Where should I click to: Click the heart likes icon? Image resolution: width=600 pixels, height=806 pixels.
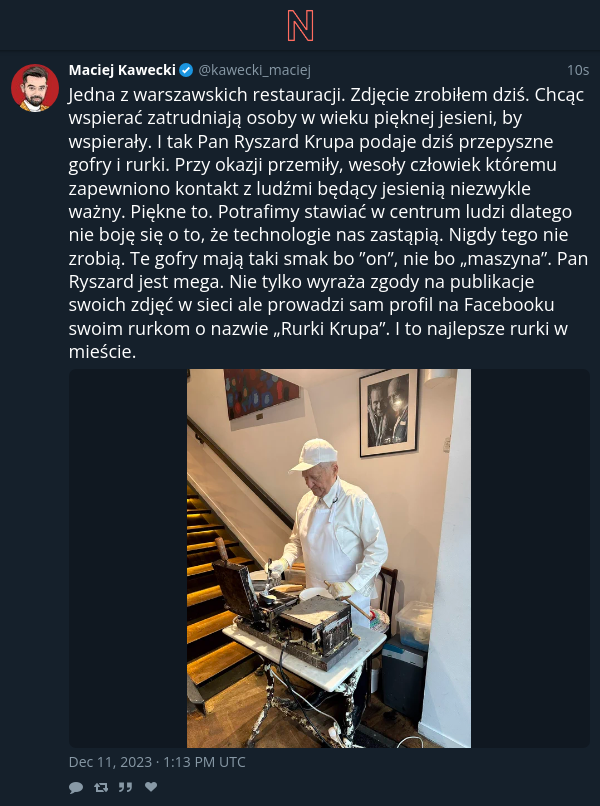click(151, 786)
